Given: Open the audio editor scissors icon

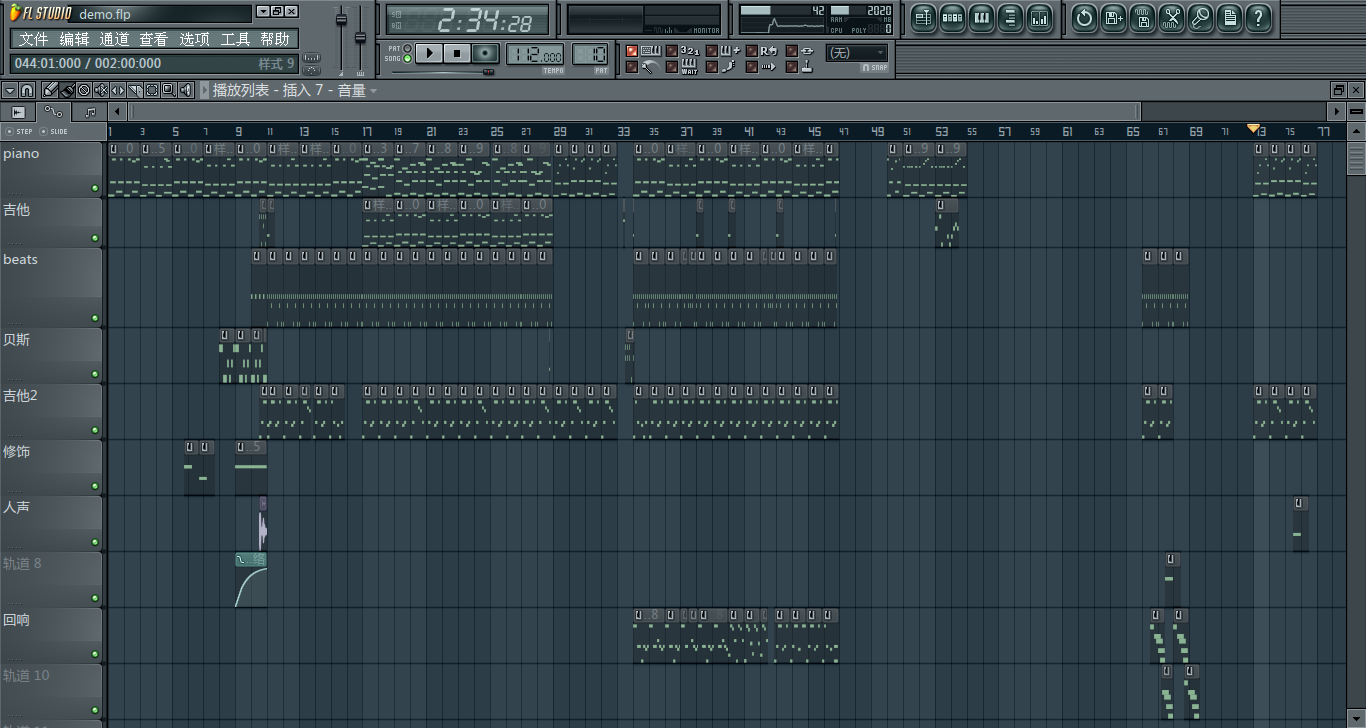Looking at the screenshot, I should coord(1172,17).
